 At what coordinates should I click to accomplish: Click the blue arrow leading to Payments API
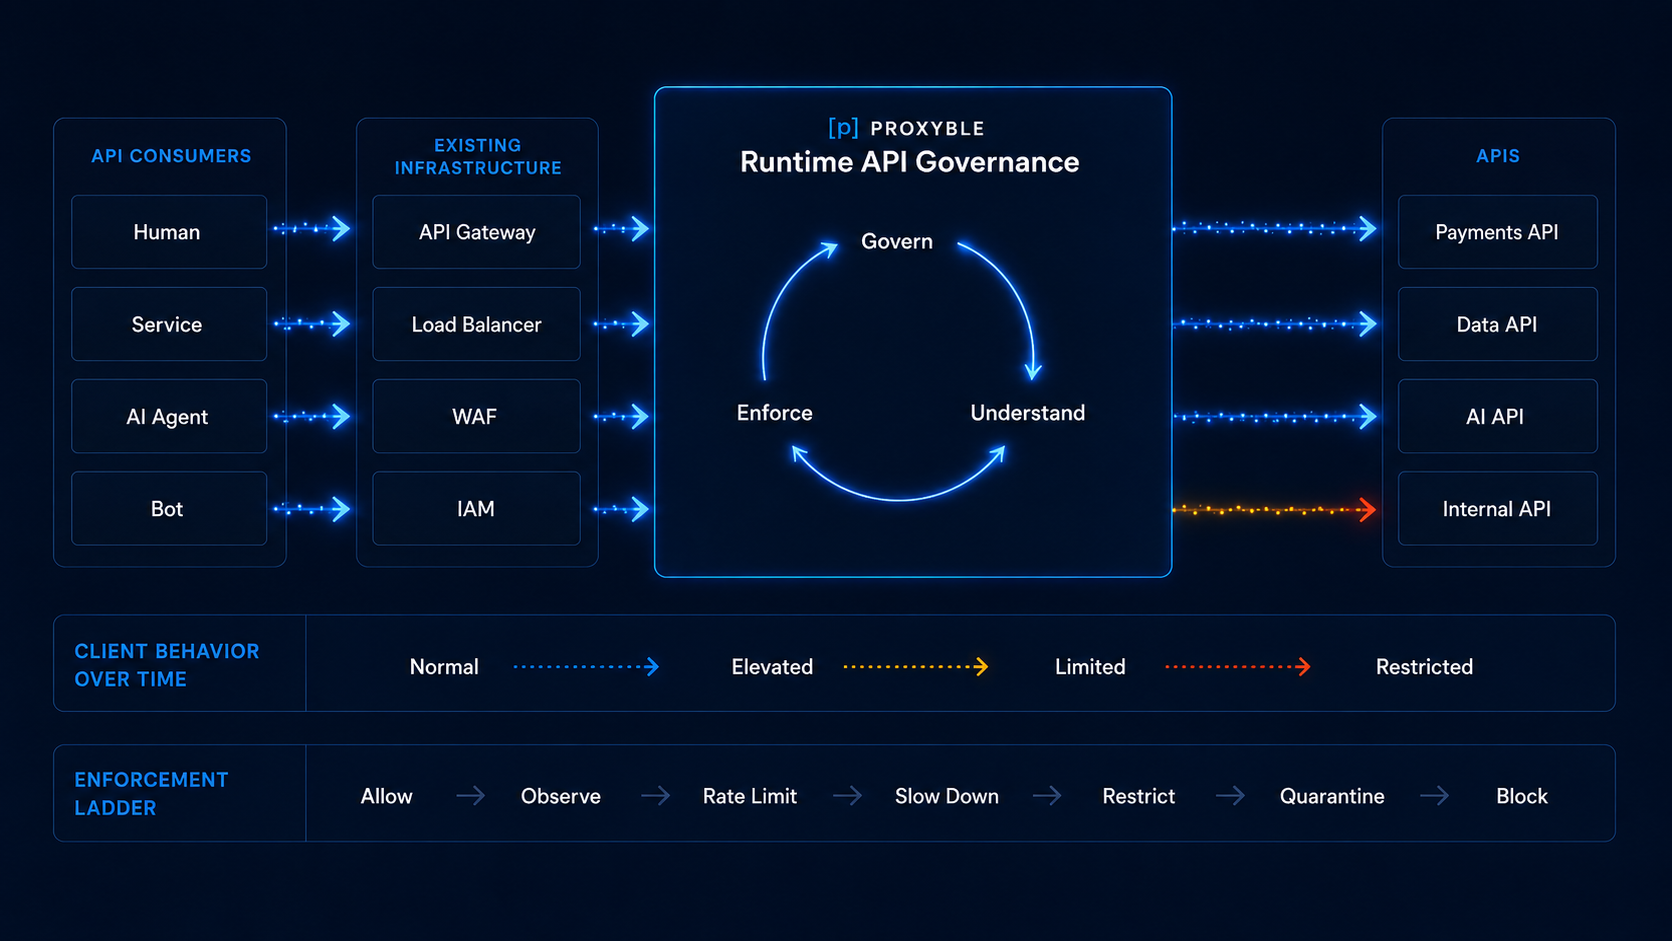[1274, 229]
